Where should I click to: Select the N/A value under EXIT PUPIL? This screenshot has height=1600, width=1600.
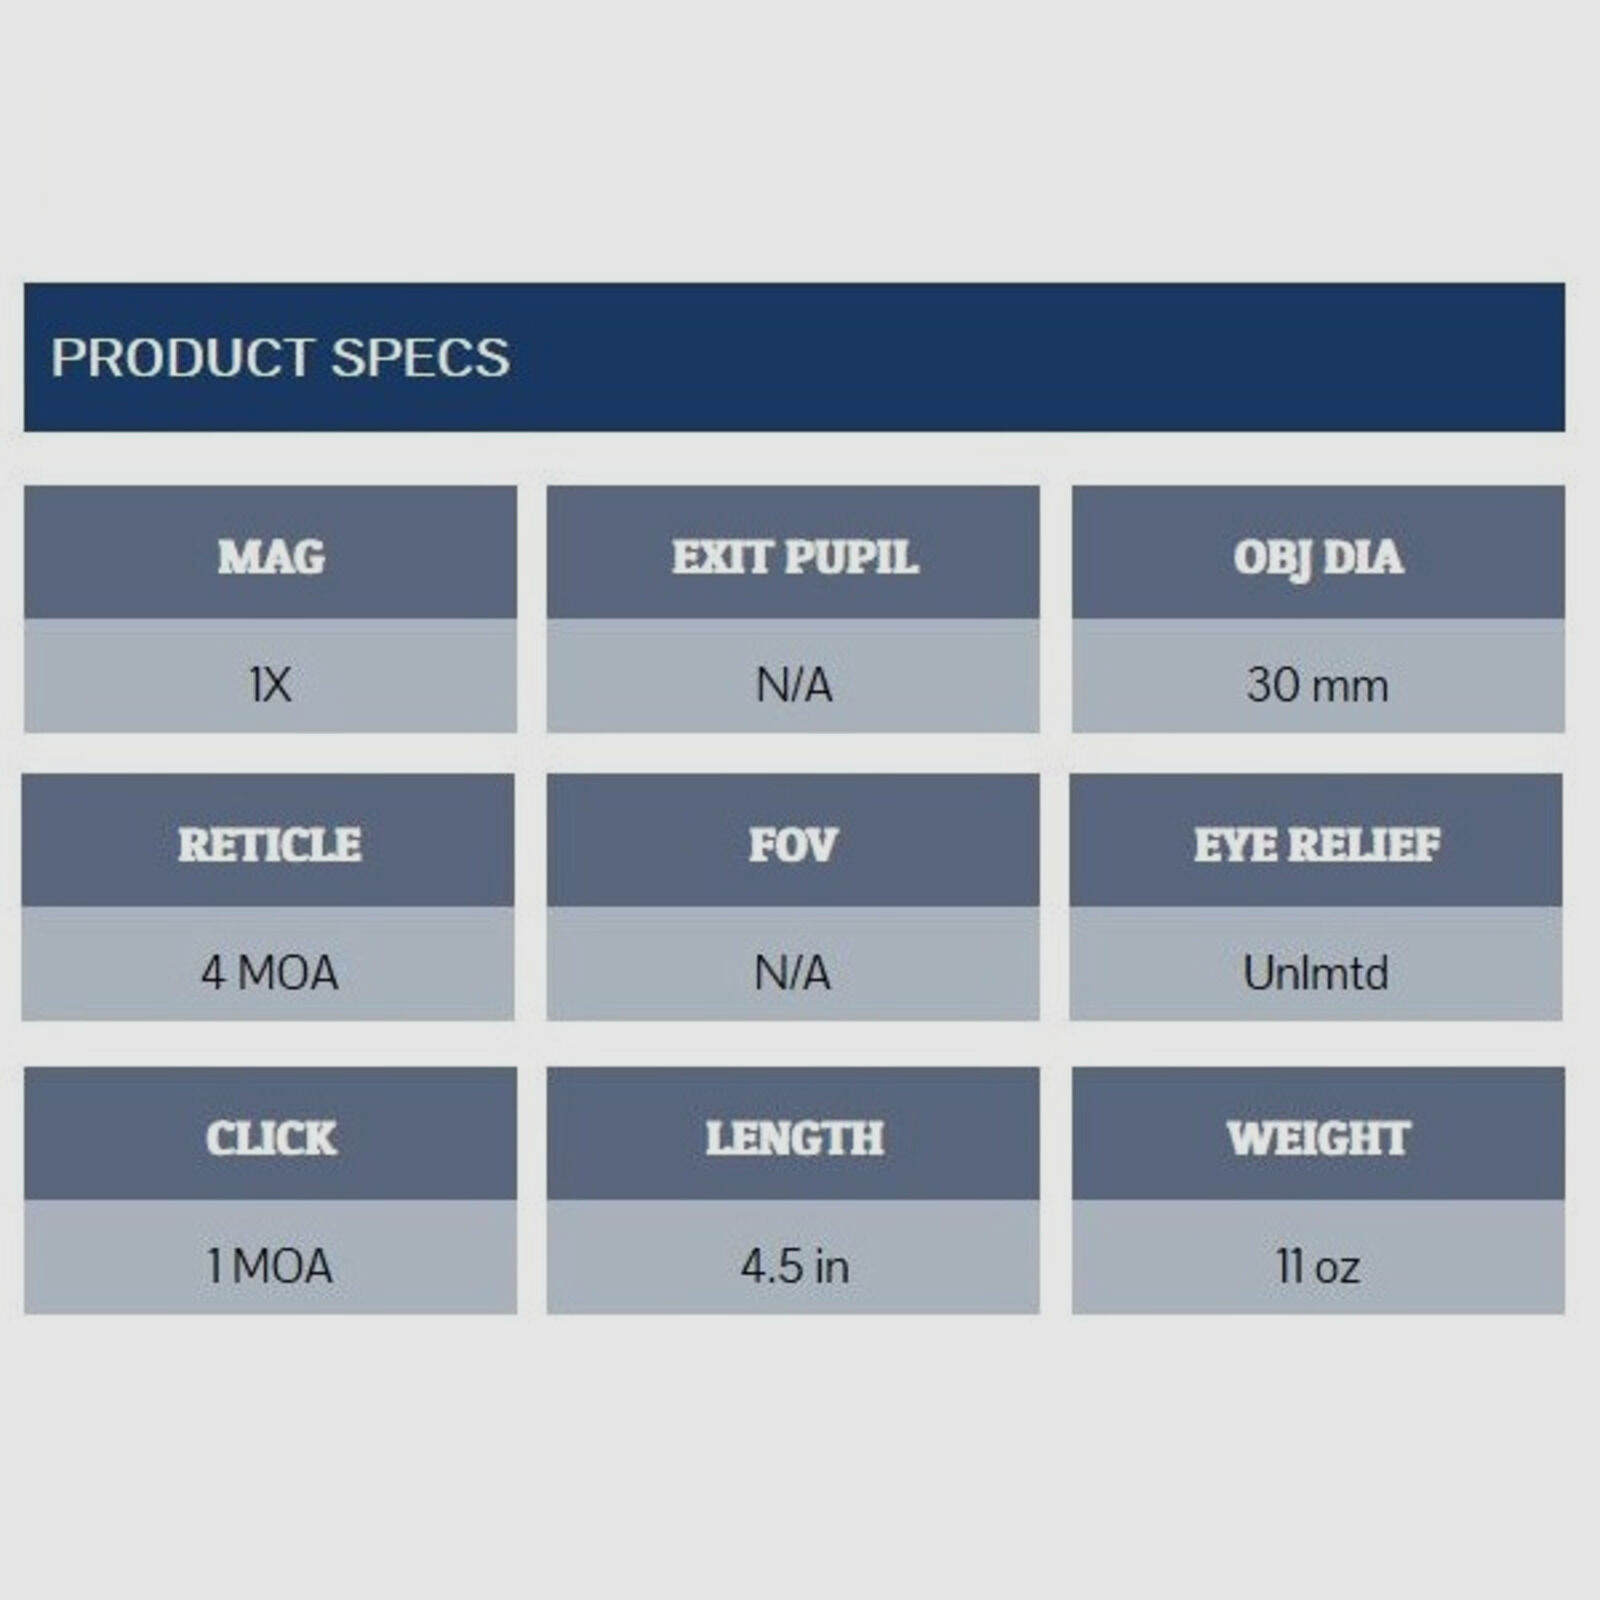[794, 686]
